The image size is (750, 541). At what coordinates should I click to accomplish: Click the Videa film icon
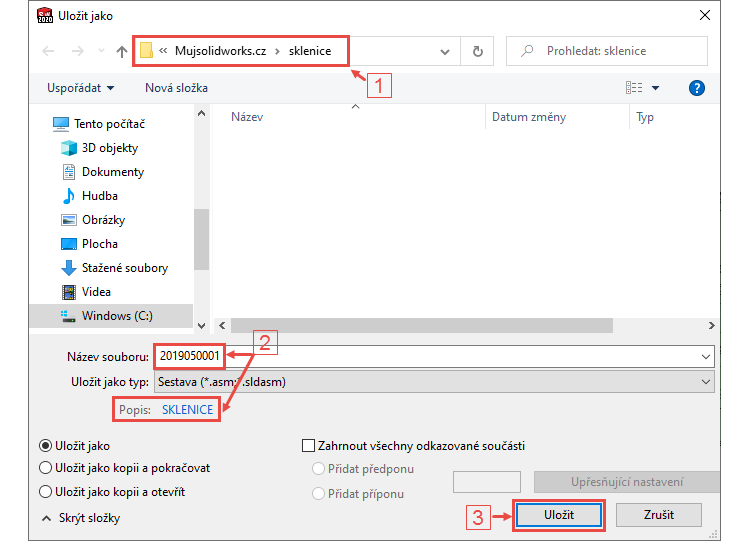pos(69,292)
